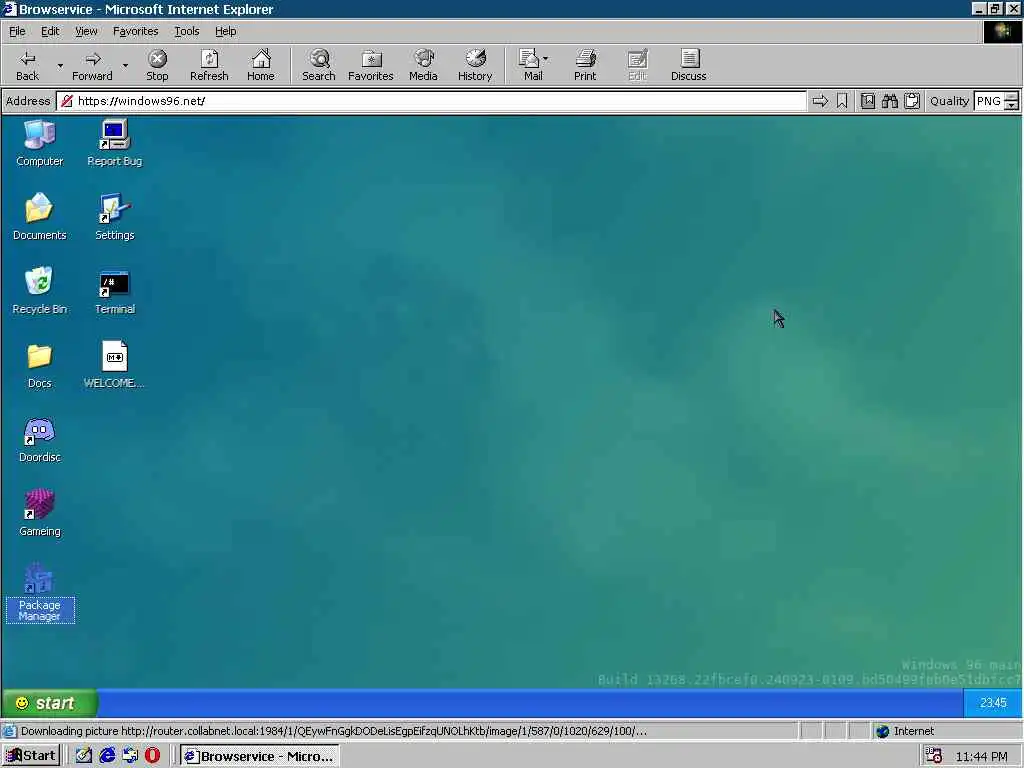
Task: Open the Favorites toolbar pane
Action: point(371,65)
